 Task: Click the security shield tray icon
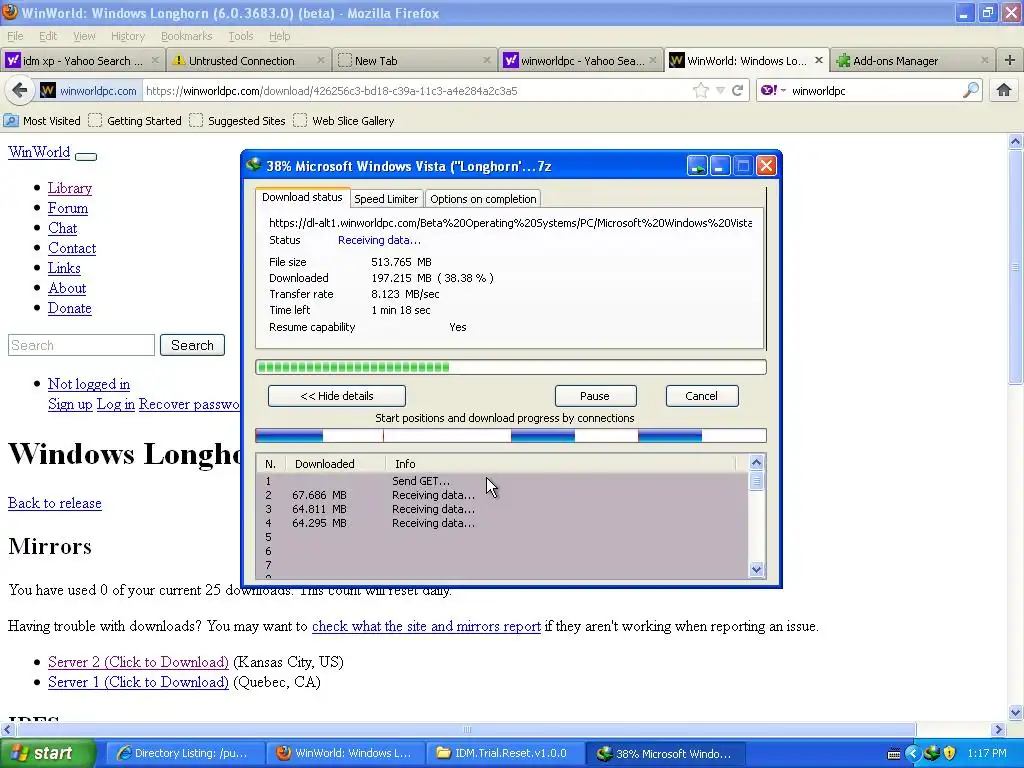pos(950,753)
